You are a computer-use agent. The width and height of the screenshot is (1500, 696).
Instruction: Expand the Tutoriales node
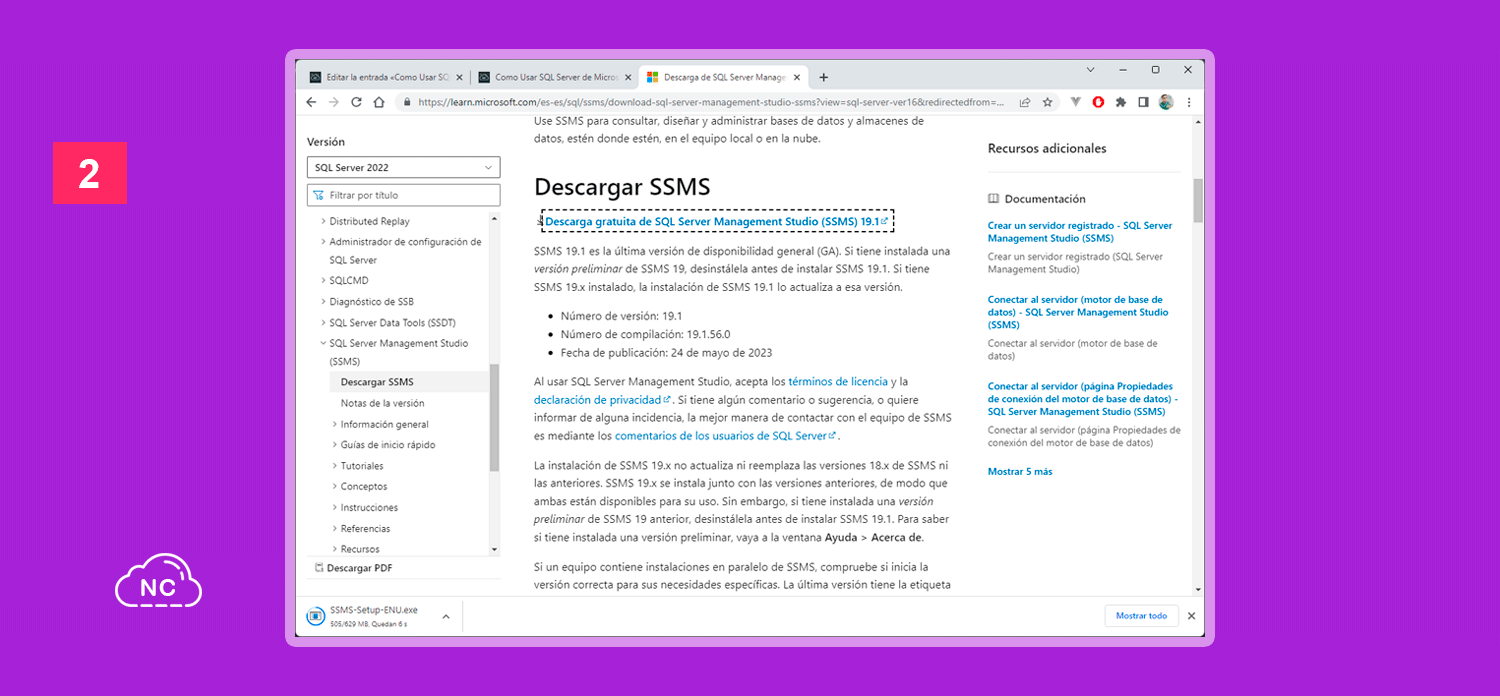point(334,466)
